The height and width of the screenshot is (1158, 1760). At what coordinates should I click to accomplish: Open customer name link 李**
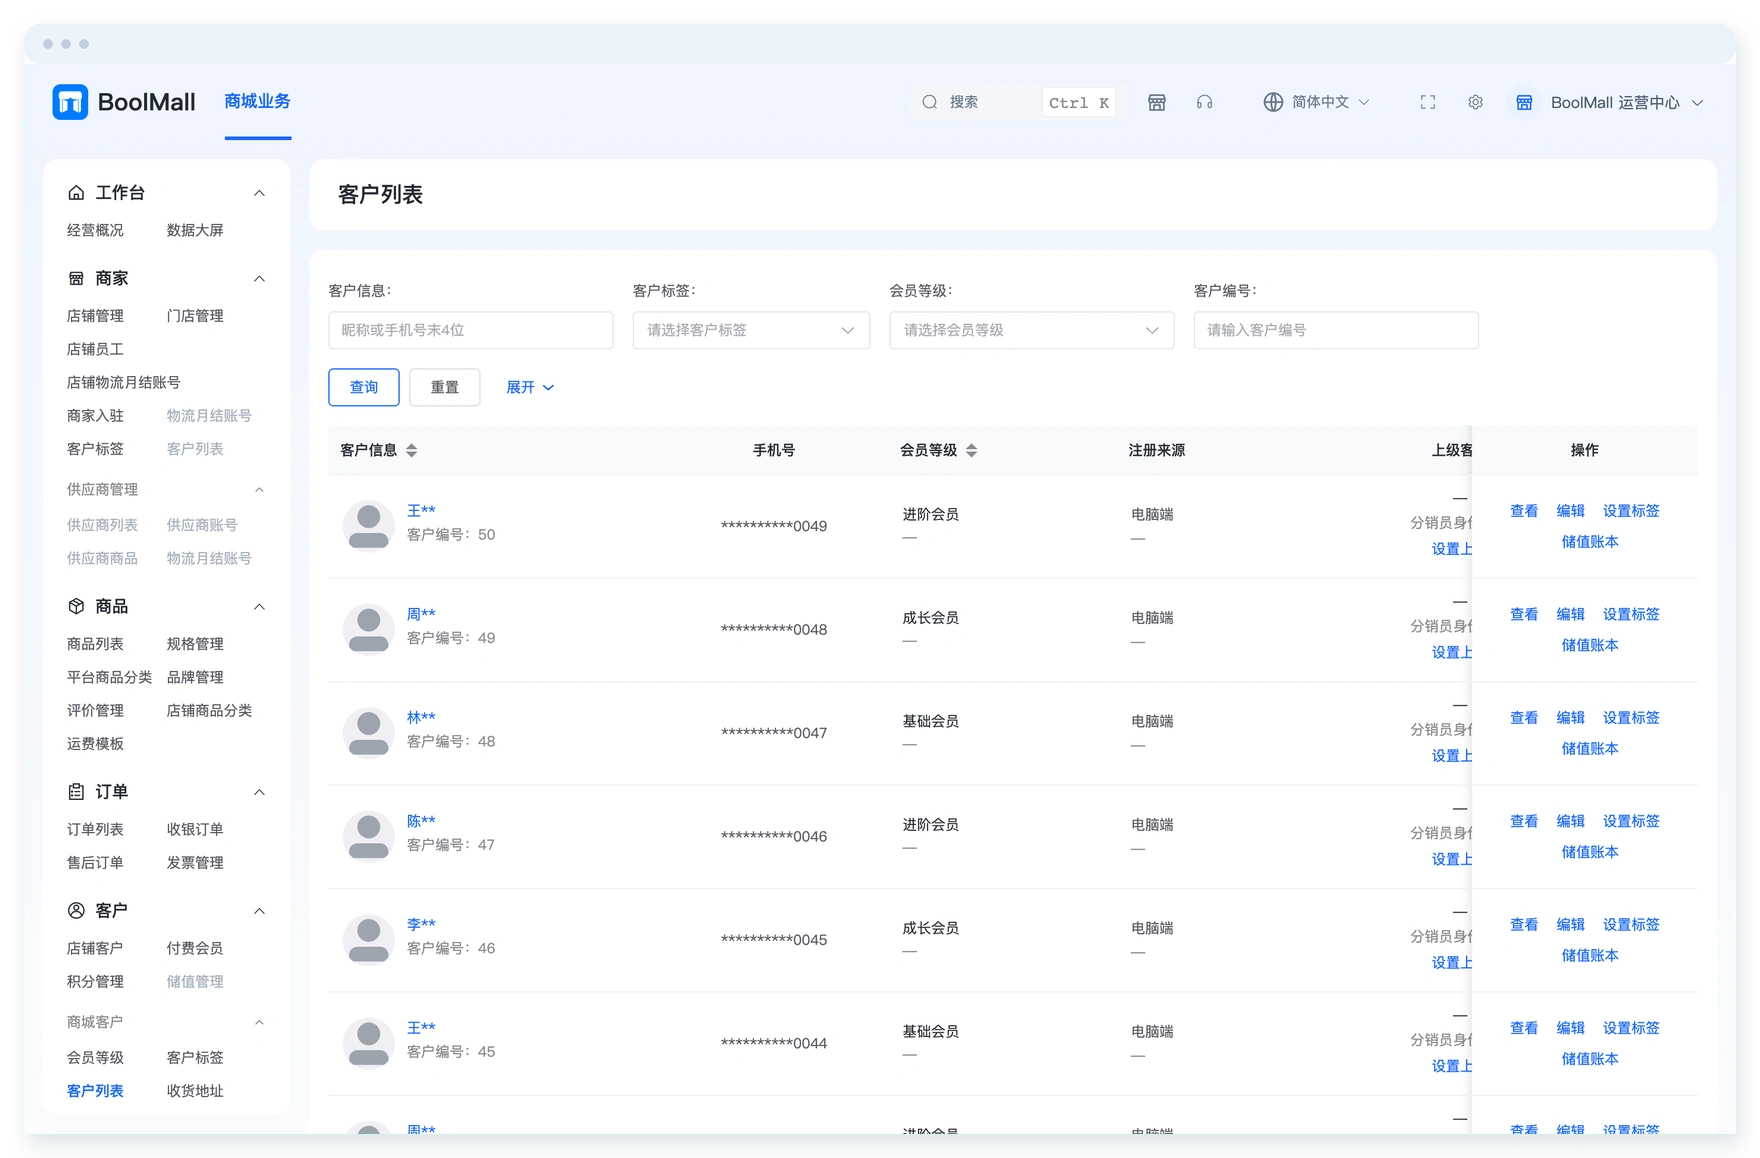click(421, 925)
